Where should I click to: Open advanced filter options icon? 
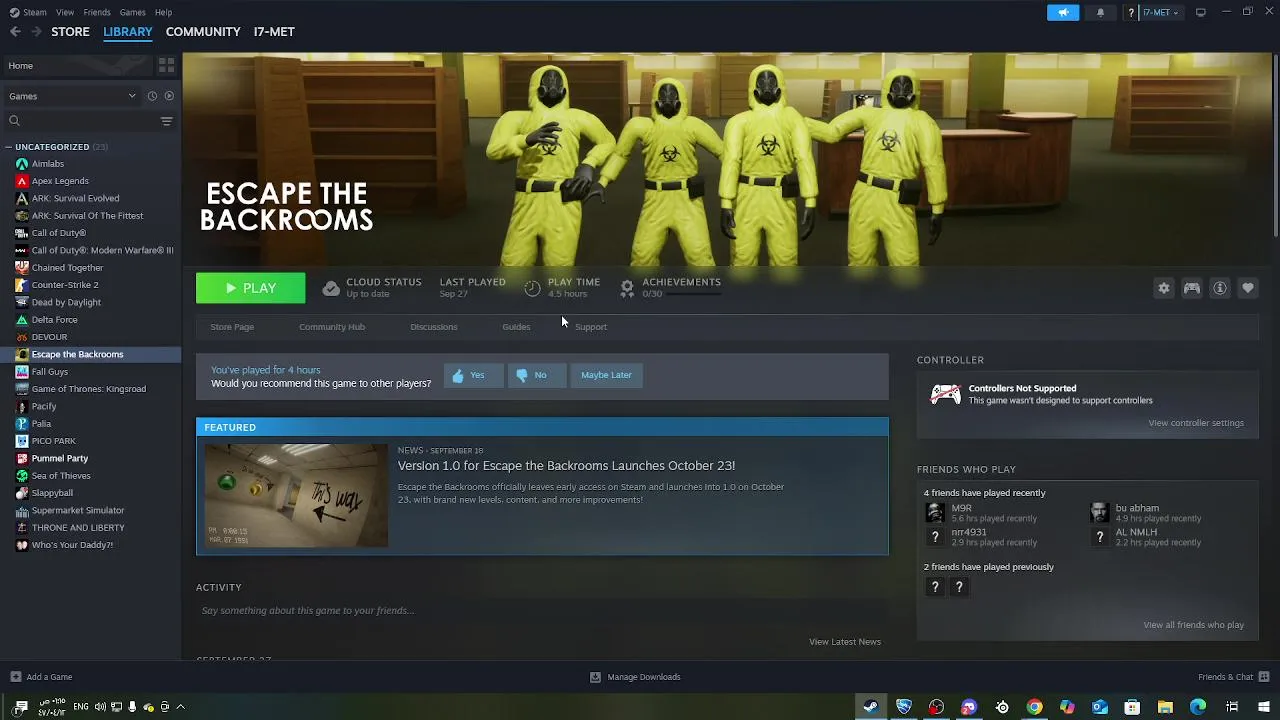click(167, 121)
